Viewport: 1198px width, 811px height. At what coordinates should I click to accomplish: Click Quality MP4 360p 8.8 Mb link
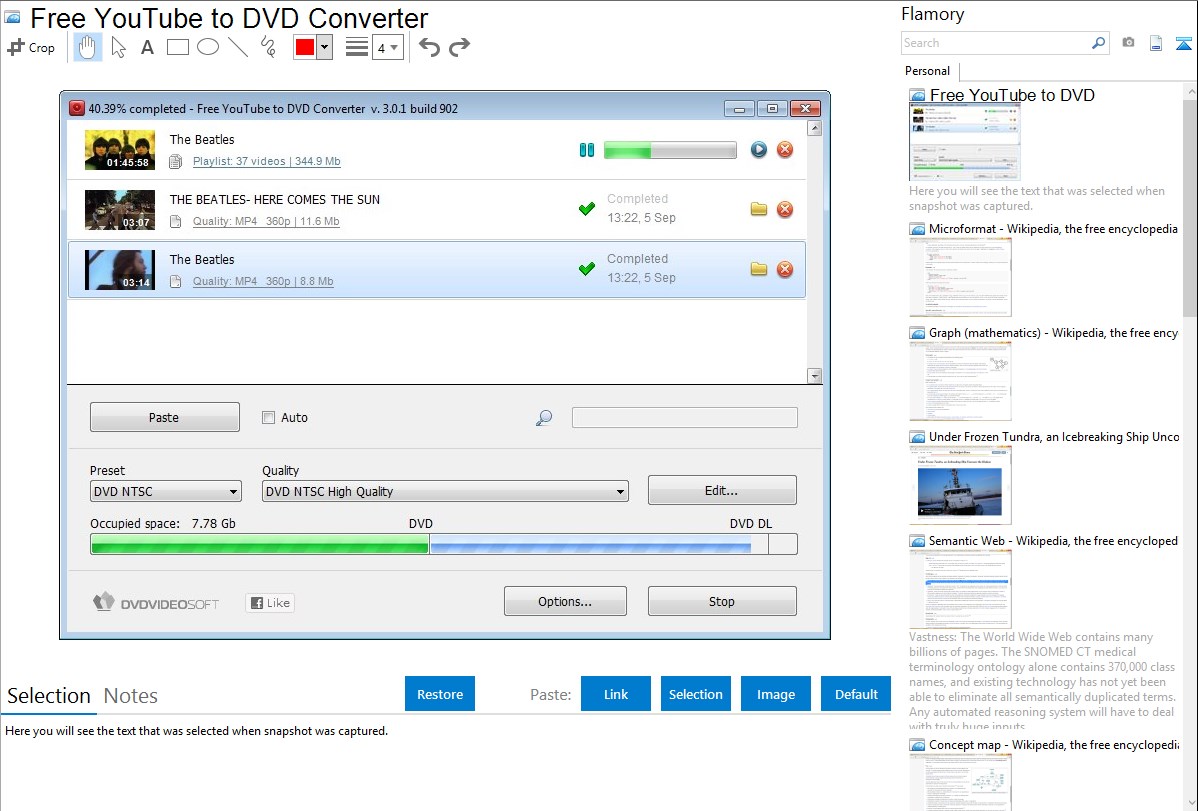point(263,281)
